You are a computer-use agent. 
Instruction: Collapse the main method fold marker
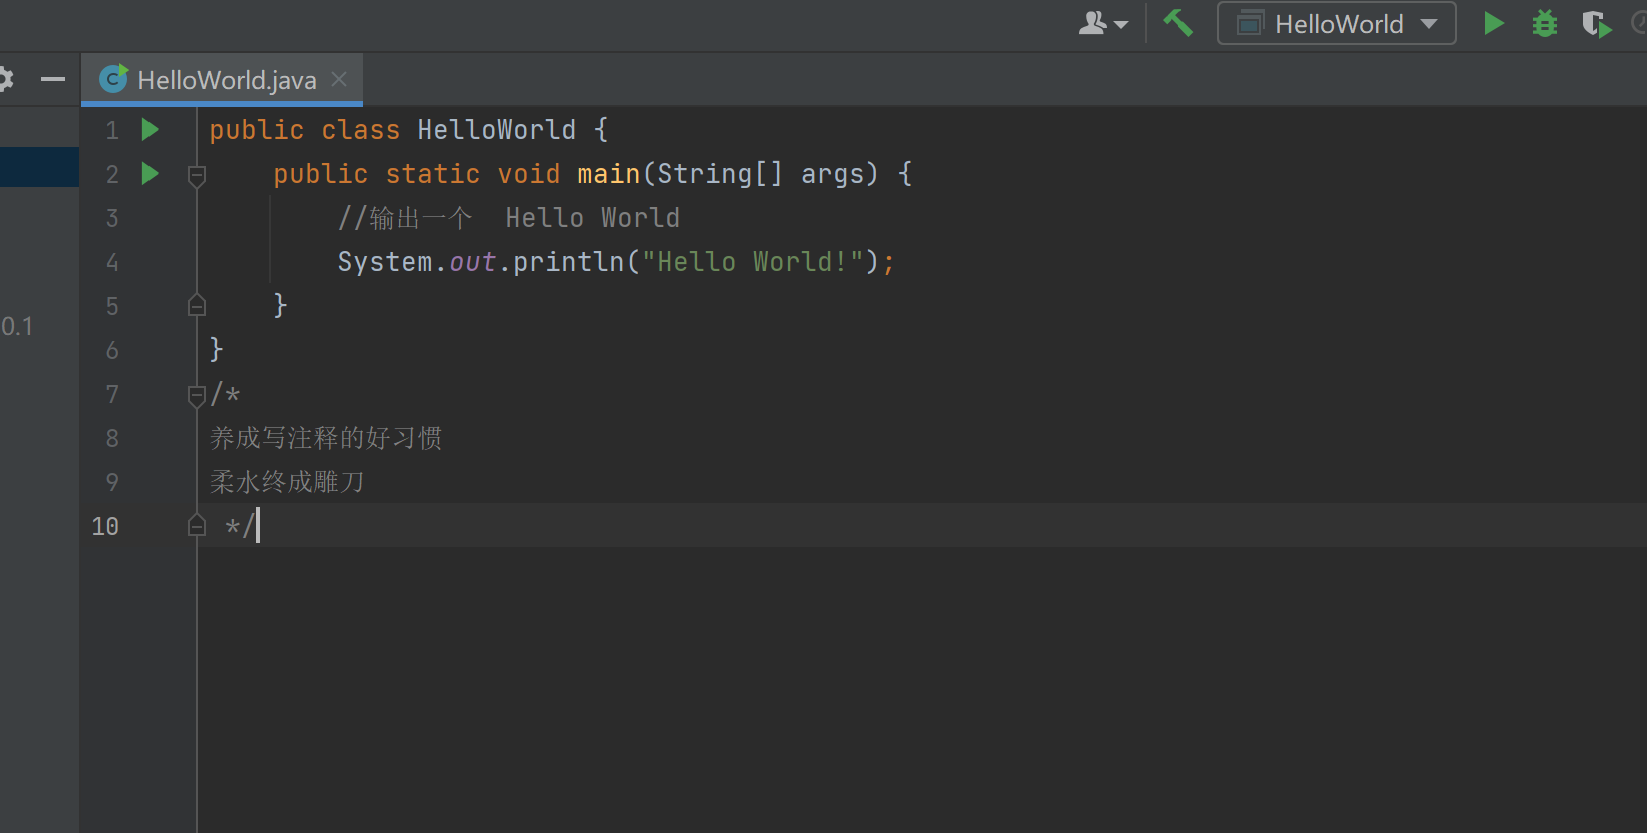197,176
